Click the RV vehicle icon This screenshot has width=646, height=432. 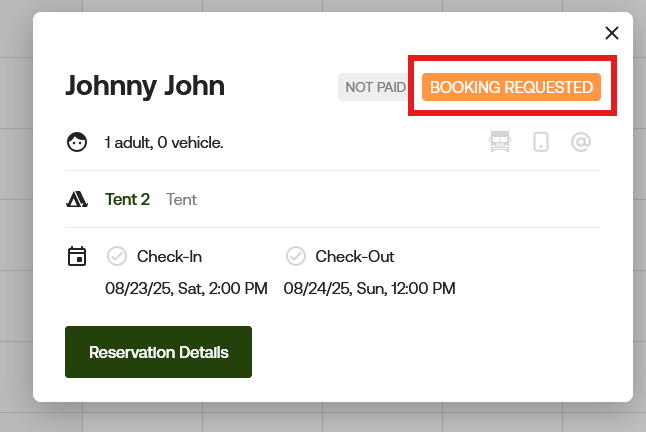tap(500, 141)
